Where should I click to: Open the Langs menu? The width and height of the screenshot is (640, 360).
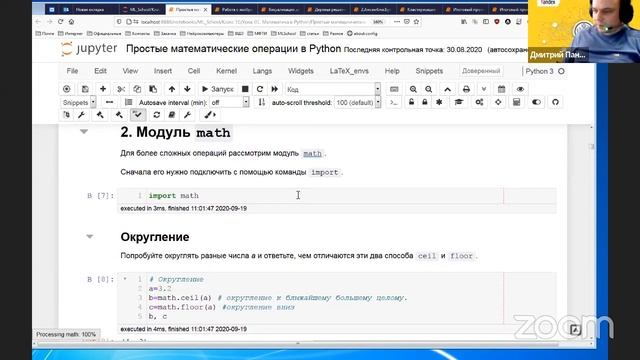262,71
